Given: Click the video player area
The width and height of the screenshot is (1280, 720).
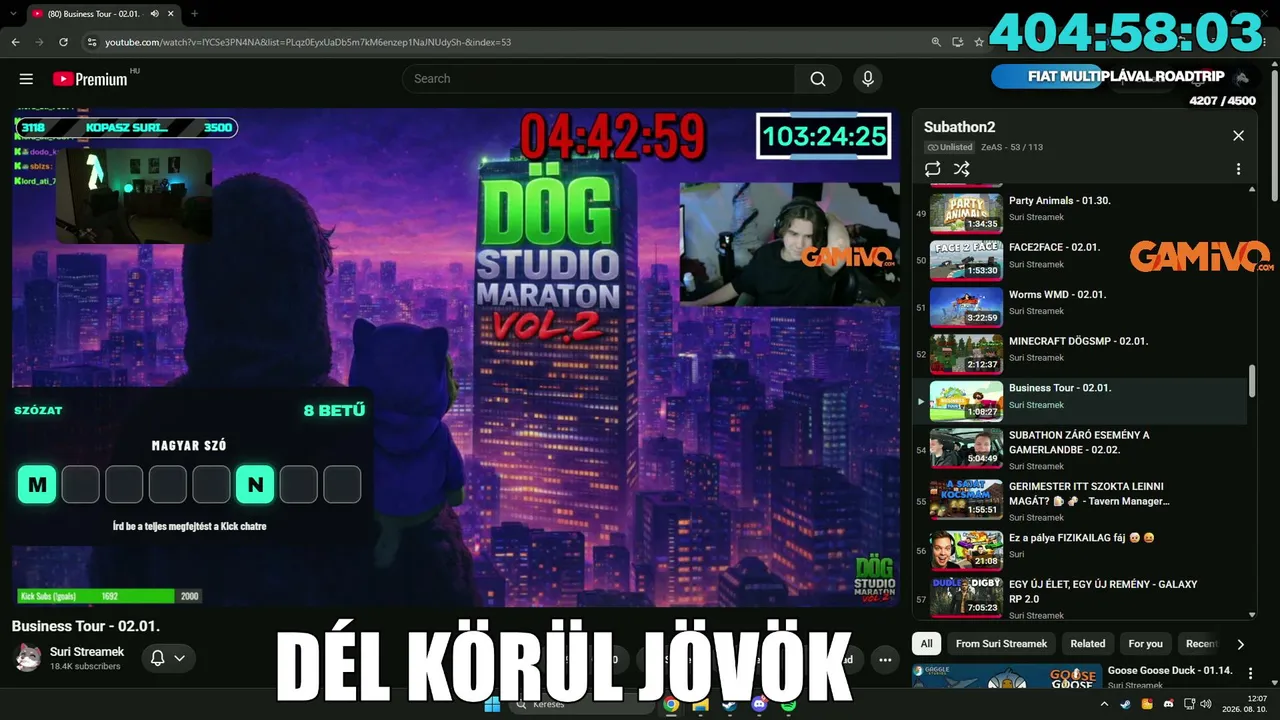Looking at the screenshot, I should coord(456,357).
